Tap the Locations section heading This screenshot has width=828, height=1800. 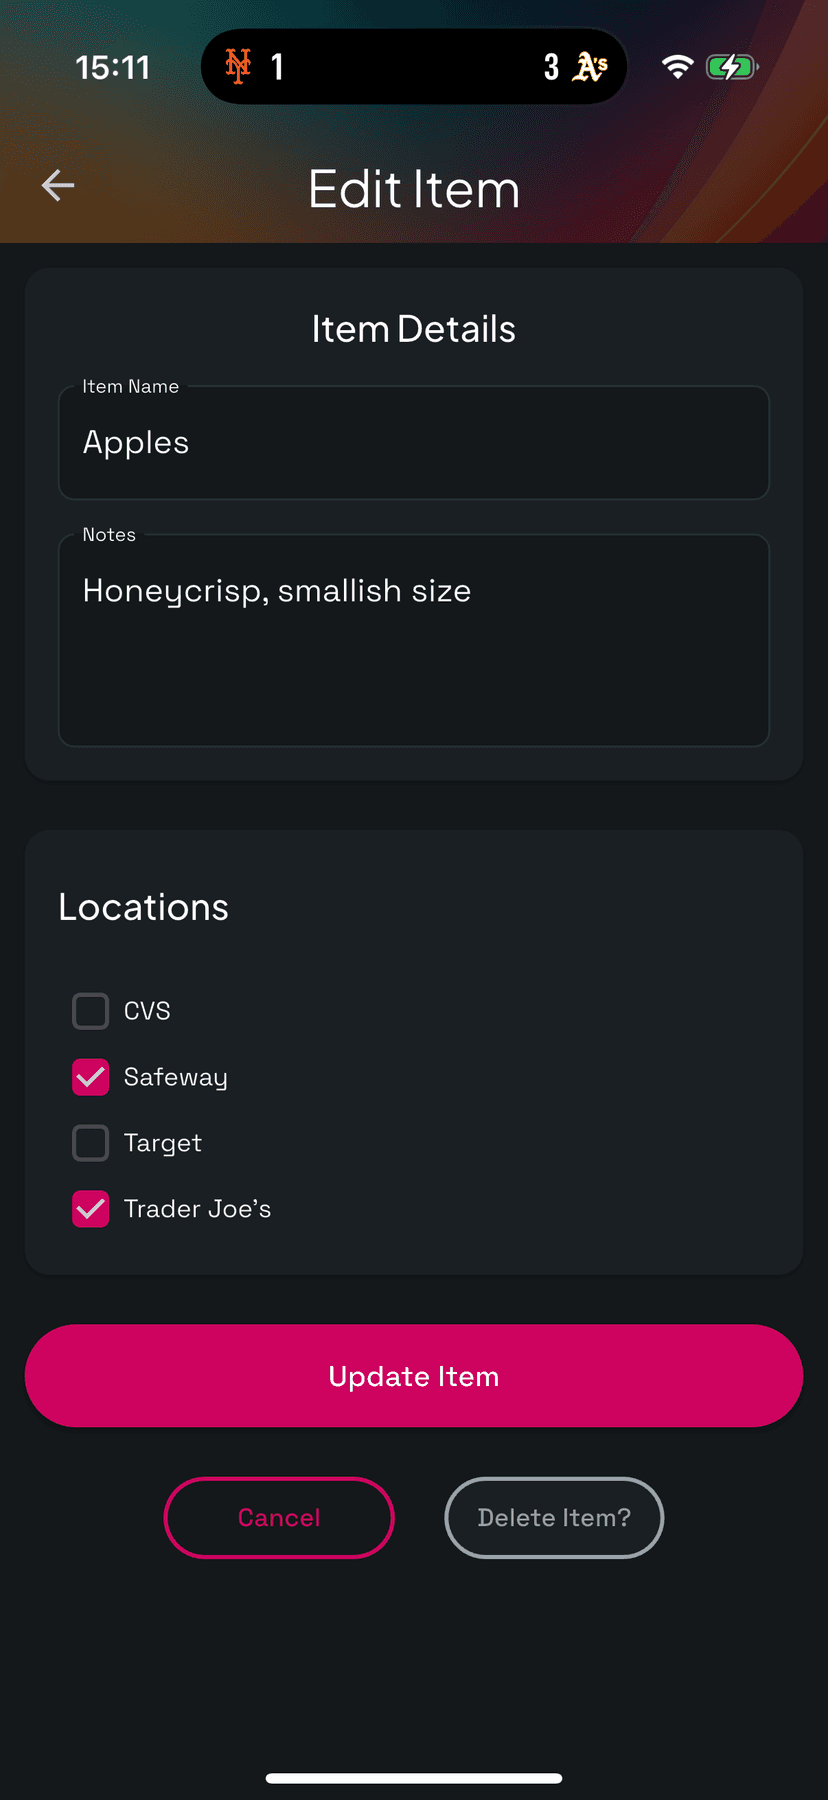(x=143, y=907)
